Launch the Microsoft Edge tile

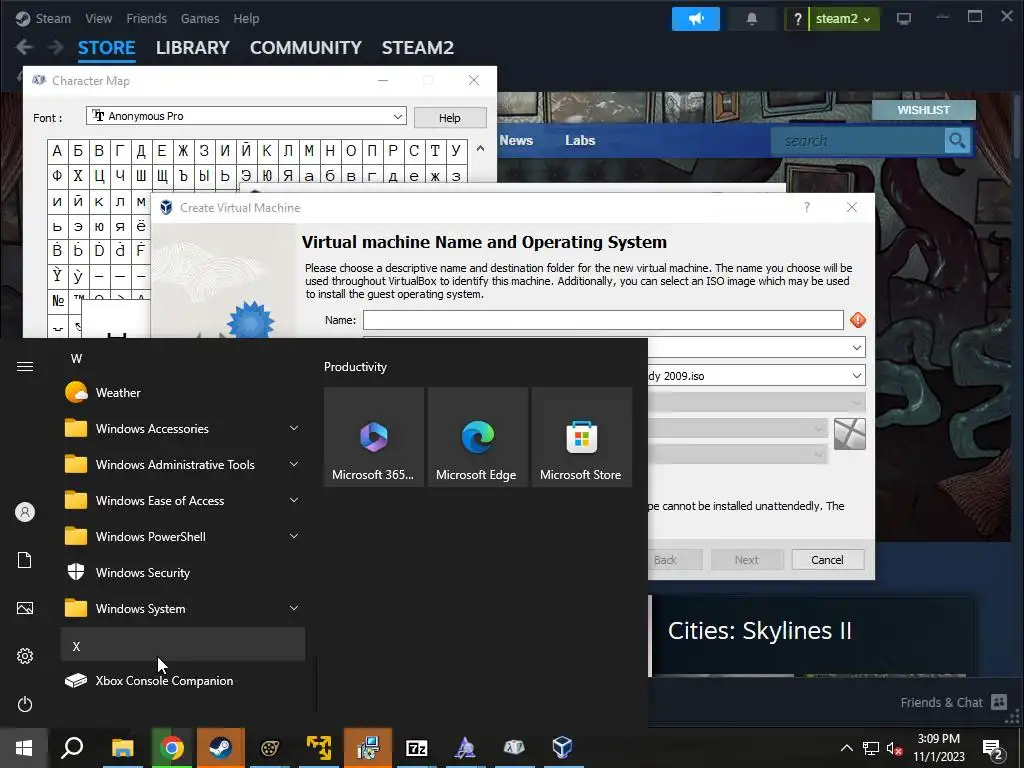coord(477,437)
